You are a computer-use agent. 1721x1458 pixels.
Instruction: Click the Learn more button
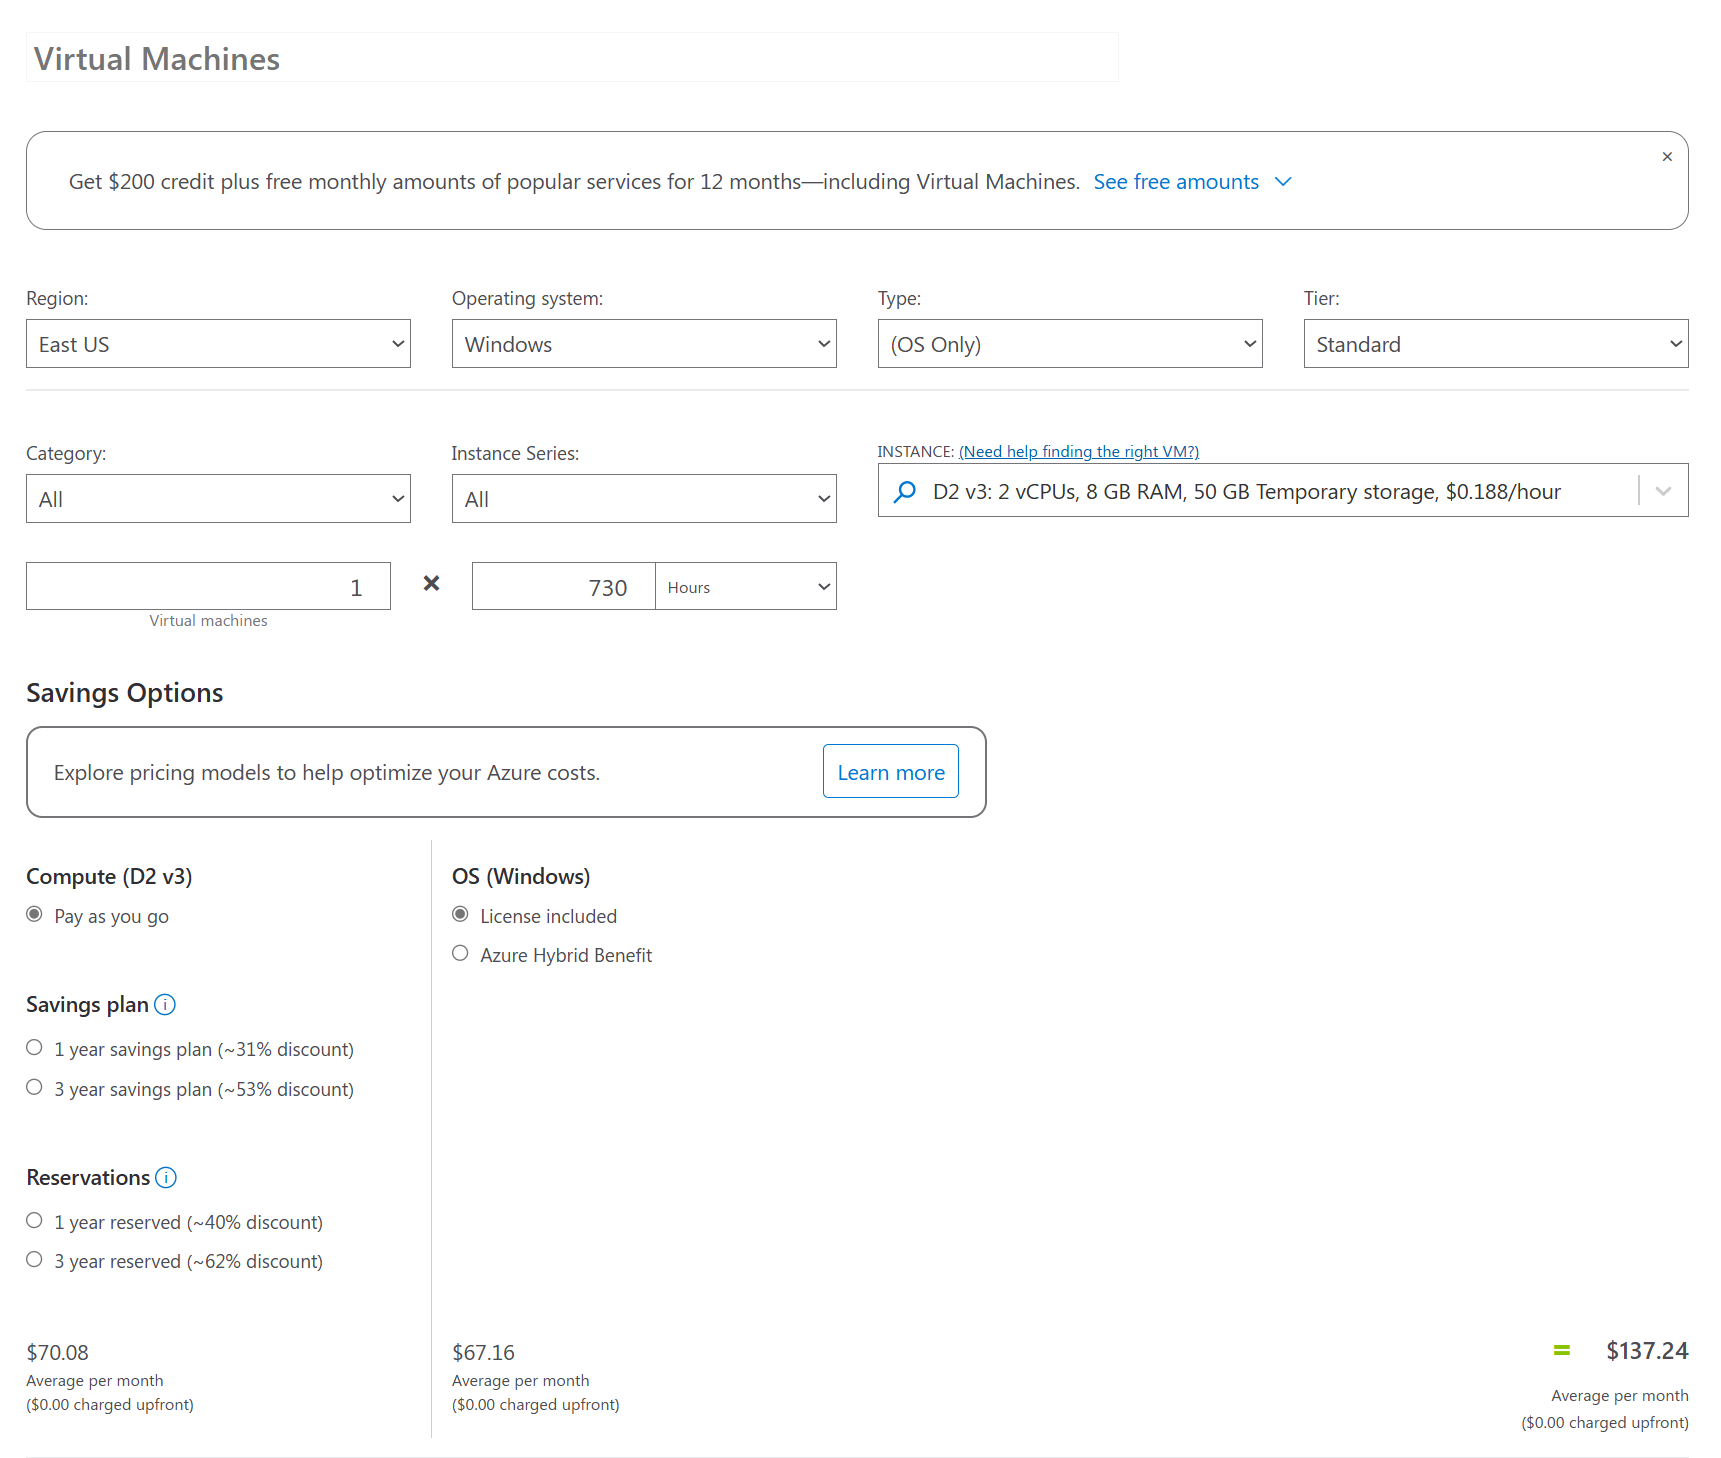tap(890, 771)
